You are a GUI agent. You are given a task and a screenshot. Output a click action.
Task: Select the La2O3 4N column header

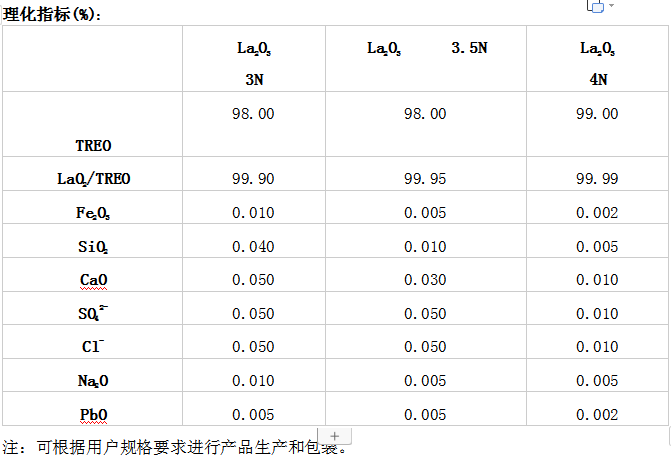[598, 63]
